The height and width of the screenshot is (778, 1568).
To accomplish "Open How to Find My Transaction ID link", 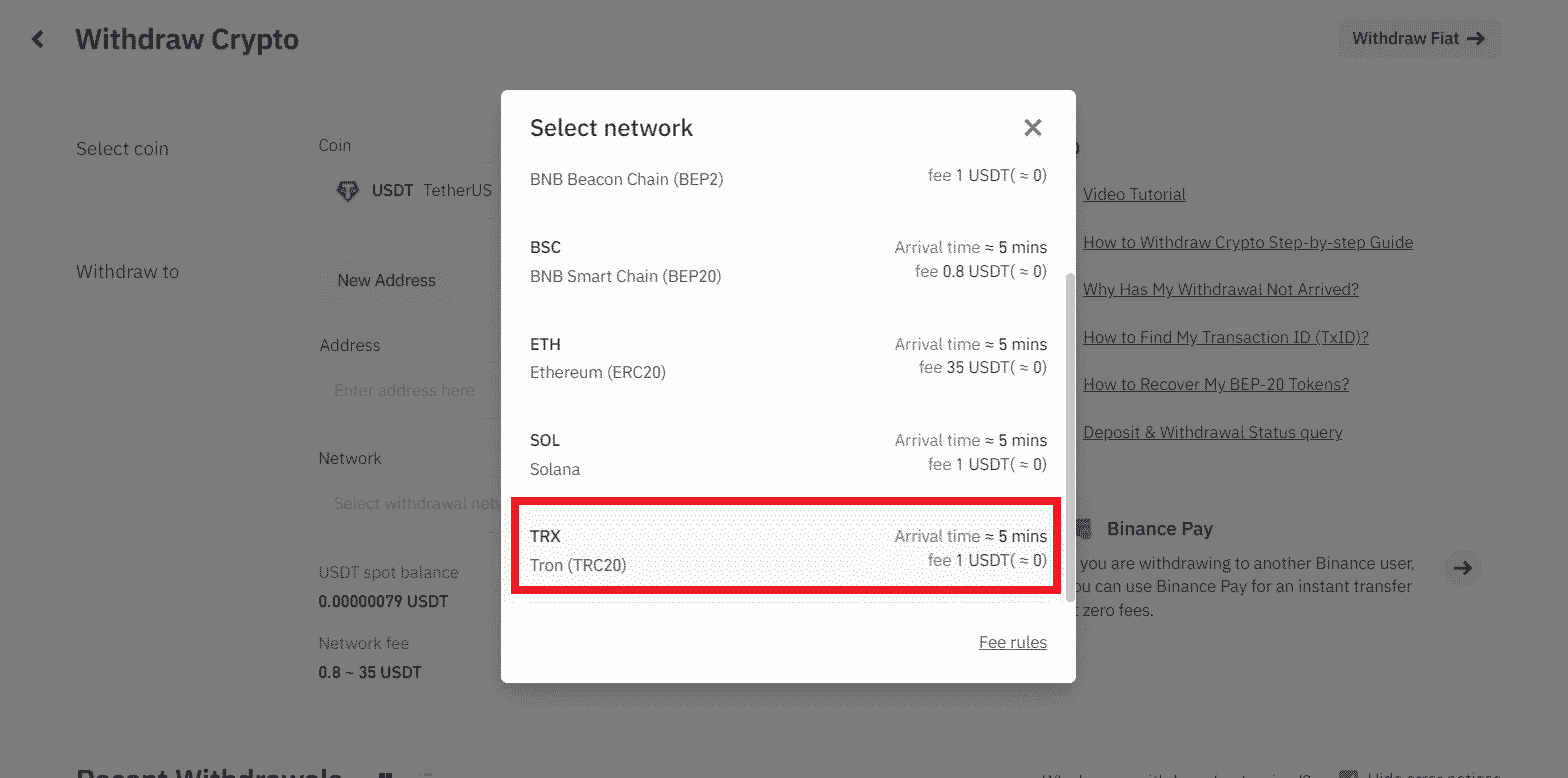I will [x=1226, y=337].
